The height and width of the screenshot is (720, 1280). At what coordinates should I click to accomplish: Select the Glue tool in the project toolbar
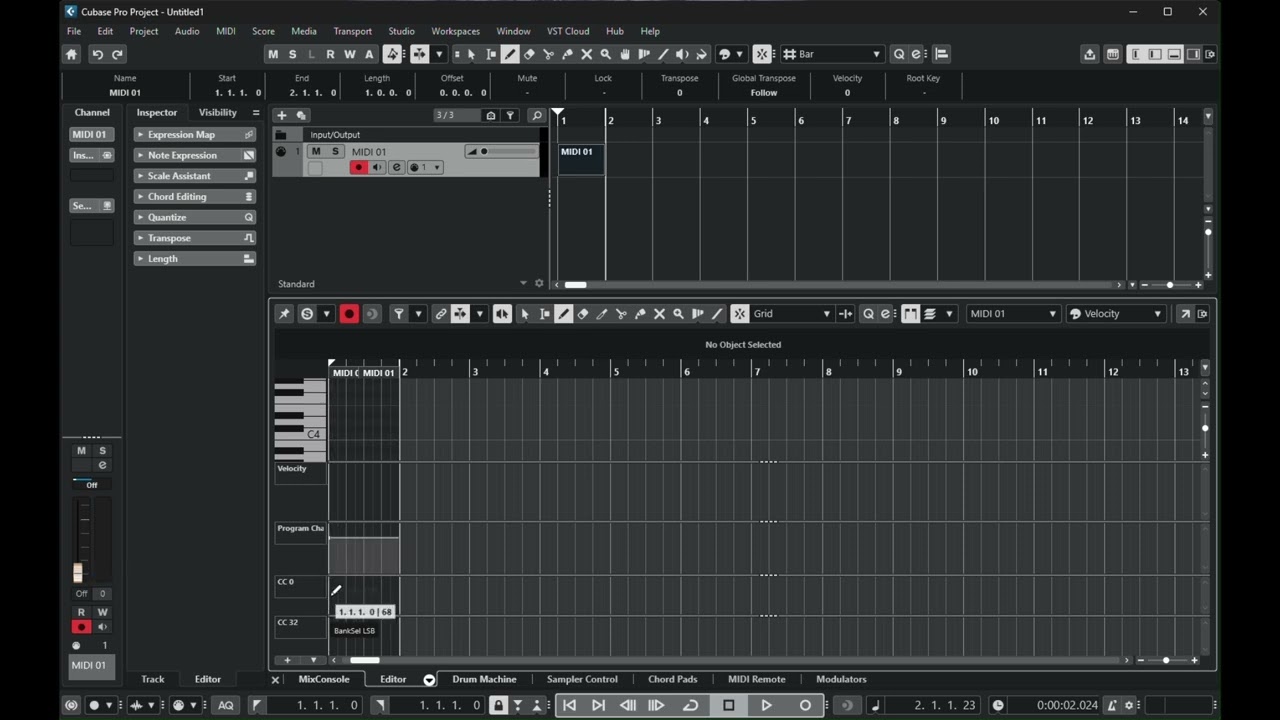point(567,54)
